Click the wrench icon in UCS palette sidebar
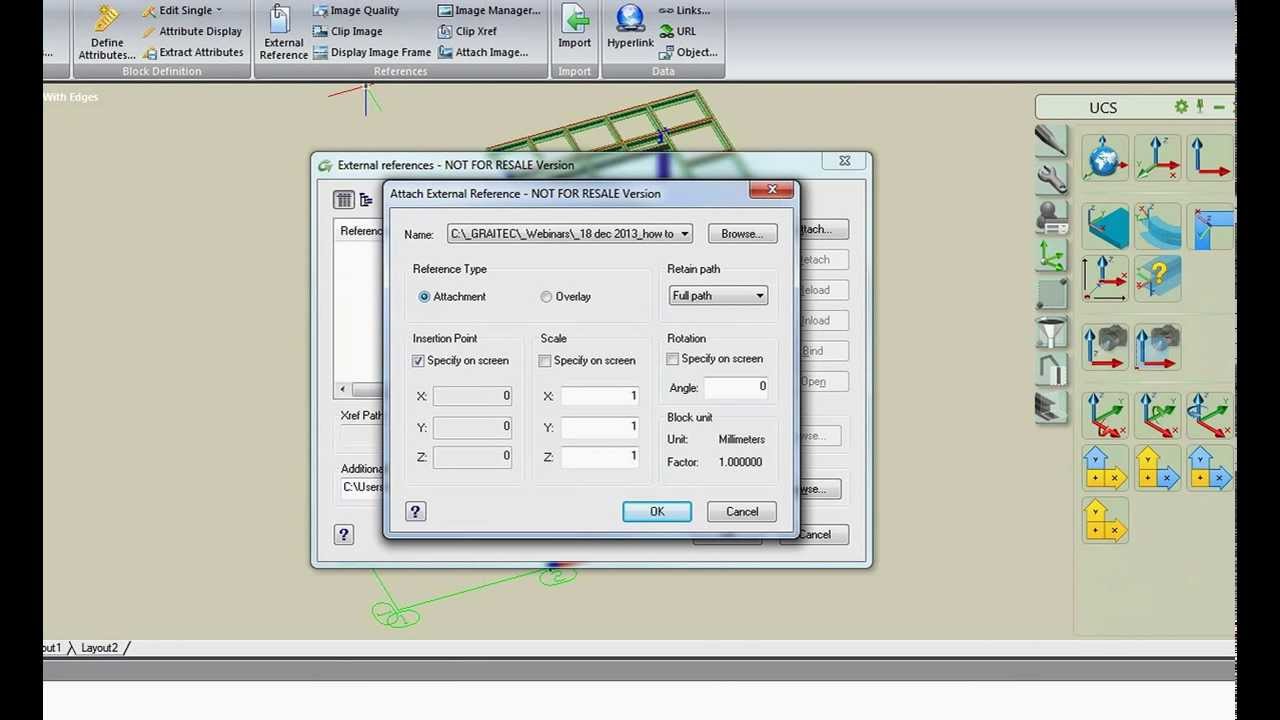Viewport: 1280px width, 720px height. pos(1051,178)
